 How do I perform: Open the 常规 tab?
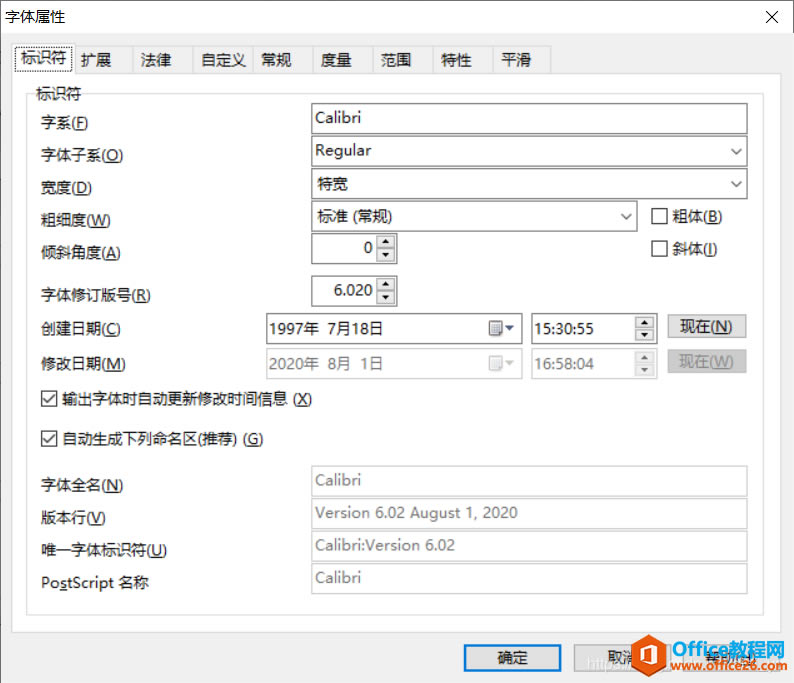(x=283, y=60)
